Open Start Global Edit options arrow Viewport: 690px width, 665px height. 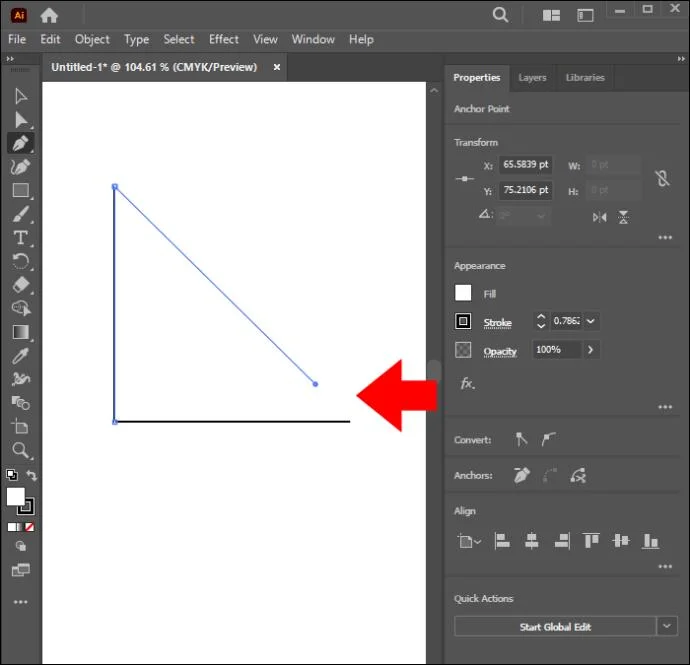coord(667,626)
